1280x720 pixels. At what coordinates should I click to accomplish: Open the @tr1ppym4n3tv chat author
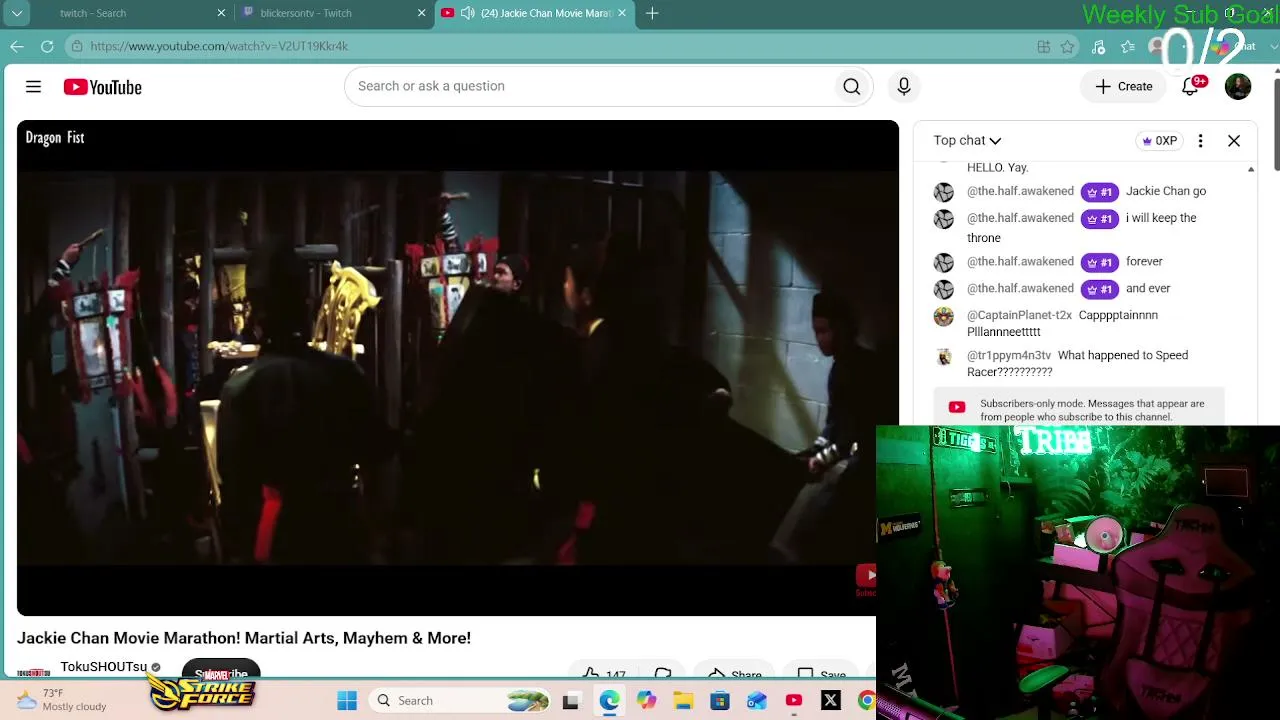pyautogui.click(x=1009, y=355)
